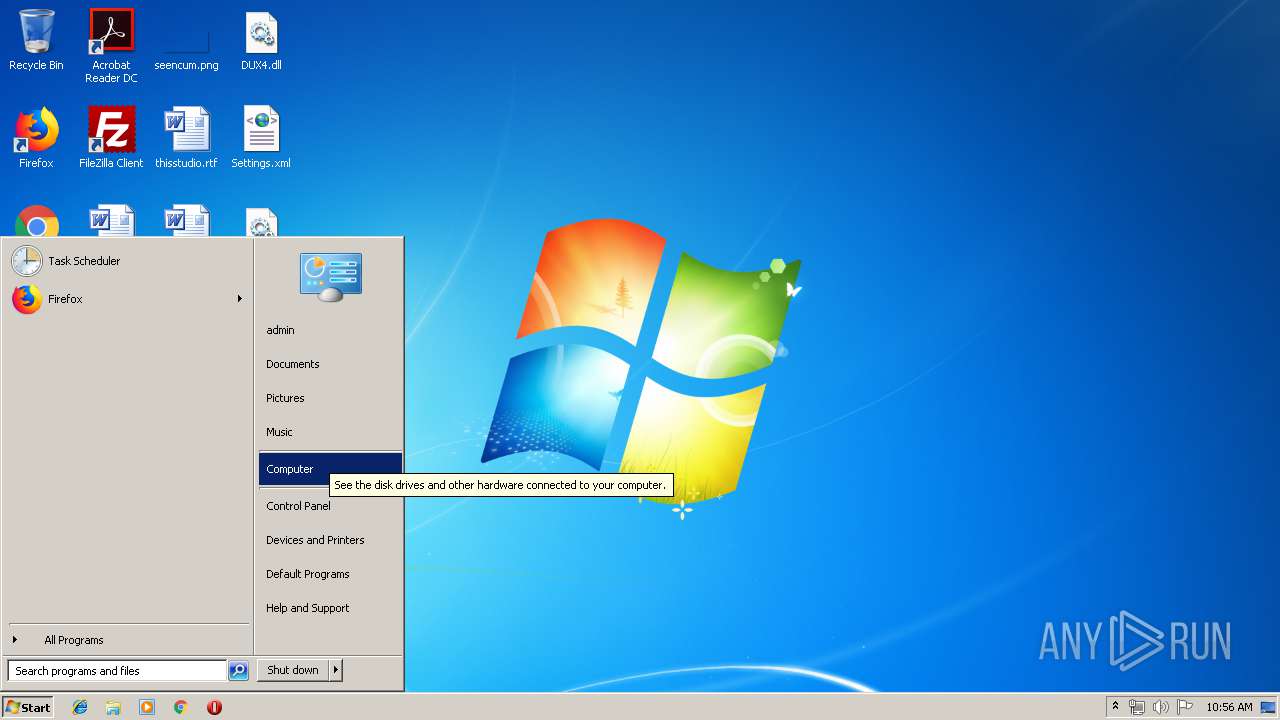
Task: Select Settings.xml file on desktop
Action: (x=261, y=138)
